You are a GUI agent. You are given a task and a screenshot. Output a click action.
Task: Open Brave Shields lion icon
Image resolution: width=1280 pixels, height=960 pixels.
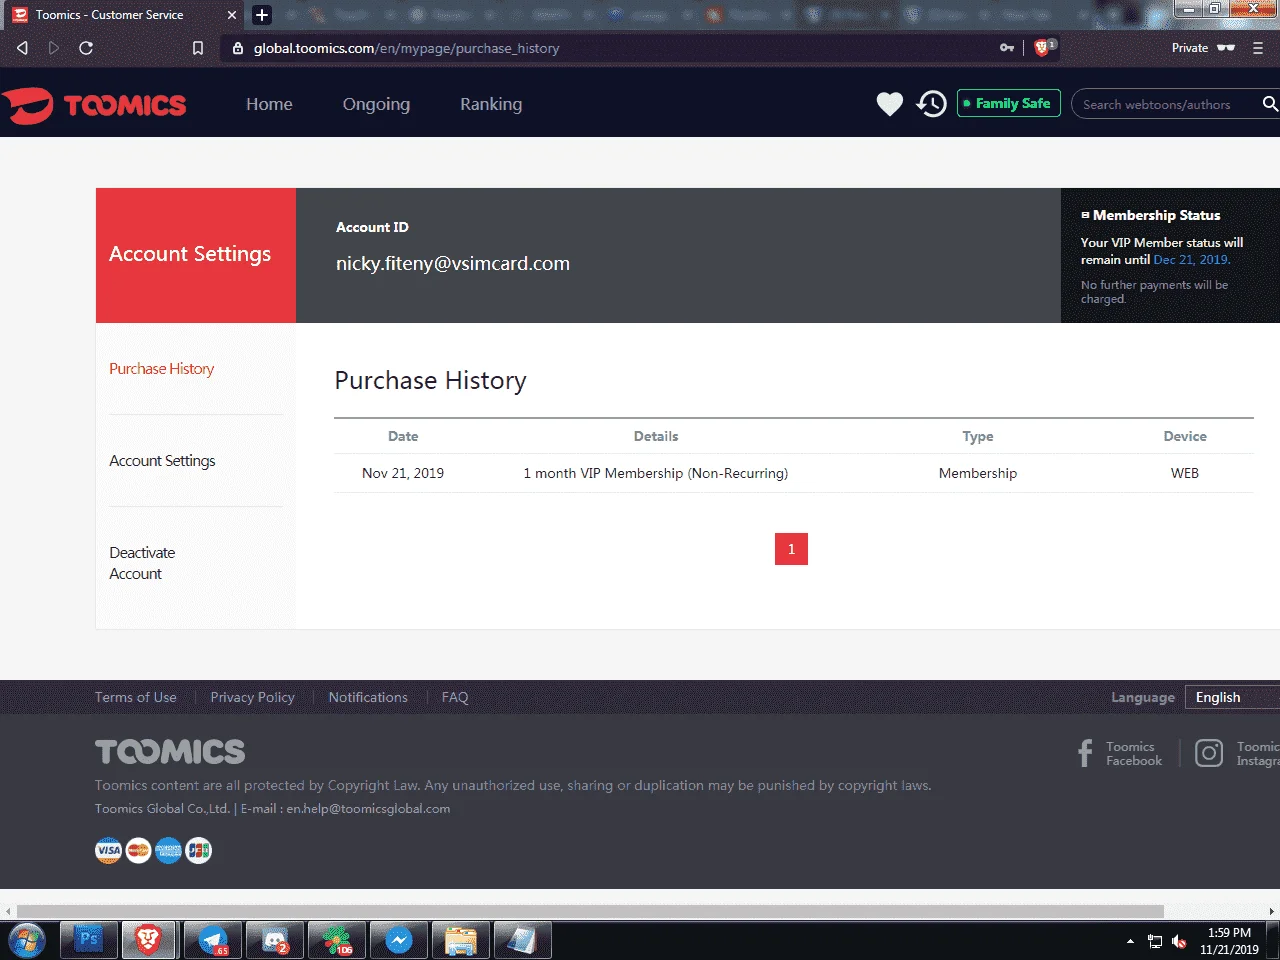tap(1042, 47)
